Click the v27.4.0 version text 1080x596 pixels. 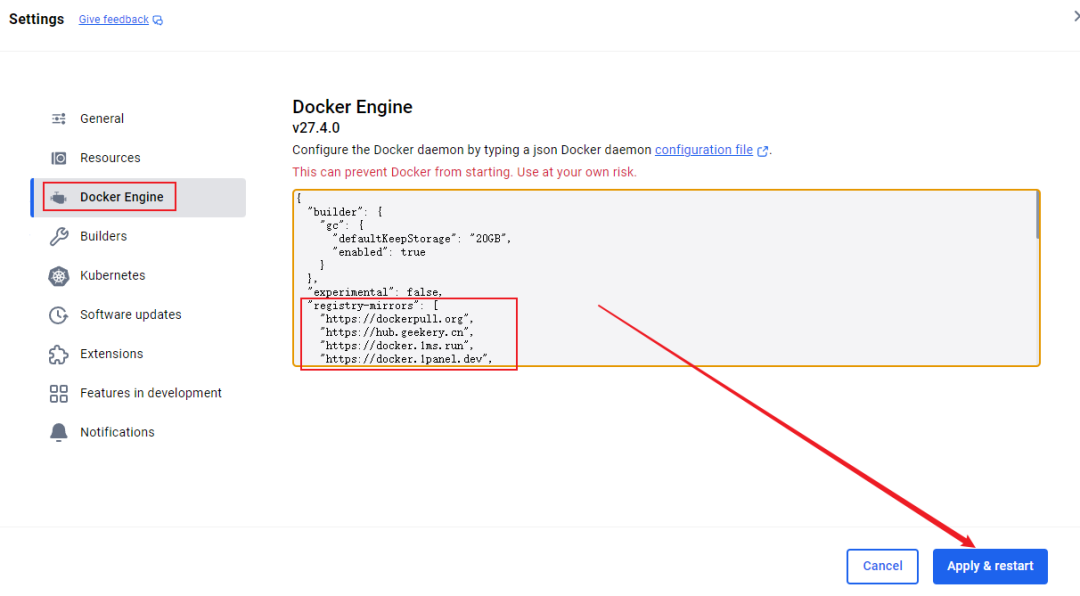point(316,128)
